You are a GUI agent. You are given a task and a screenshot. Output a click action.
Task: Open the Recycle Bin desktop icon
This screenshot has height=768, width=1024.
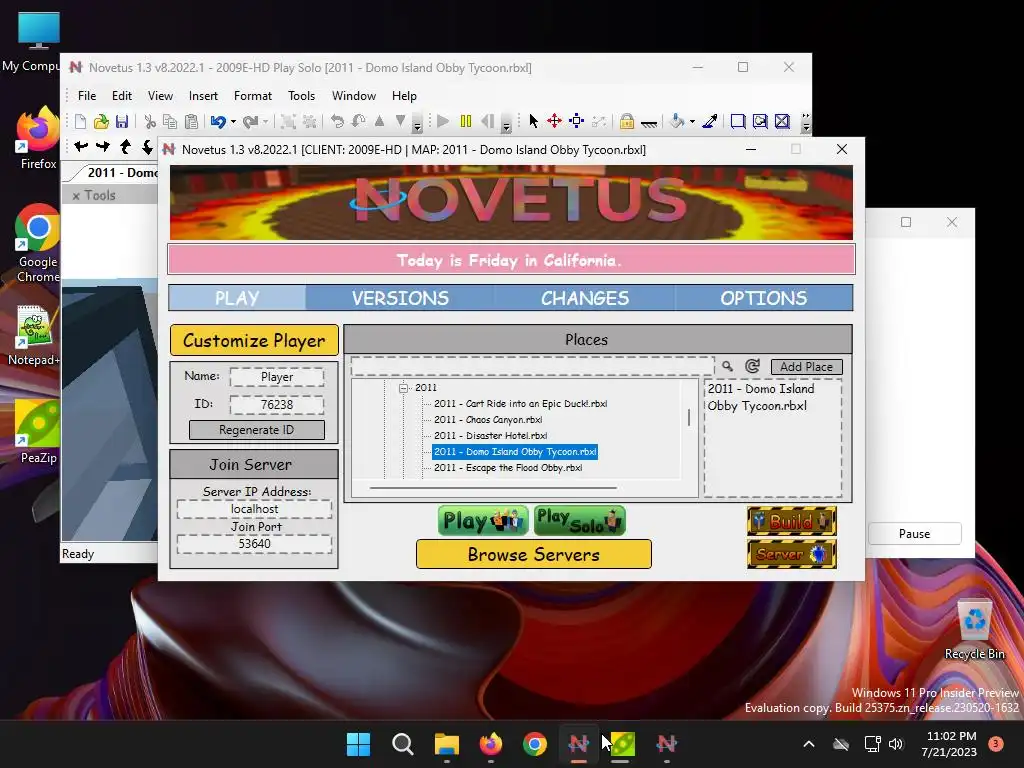[x=974, y=630]
